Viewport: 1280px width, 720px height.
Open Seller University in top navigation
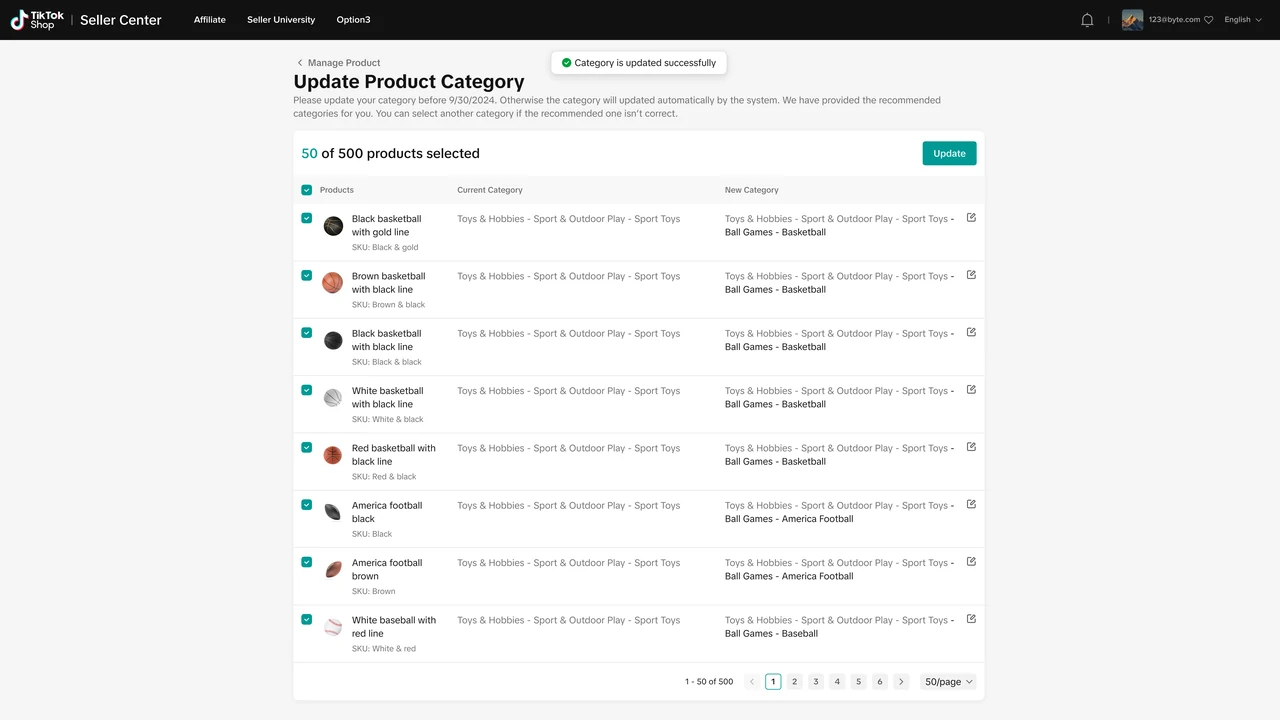(x=281, y=20)
